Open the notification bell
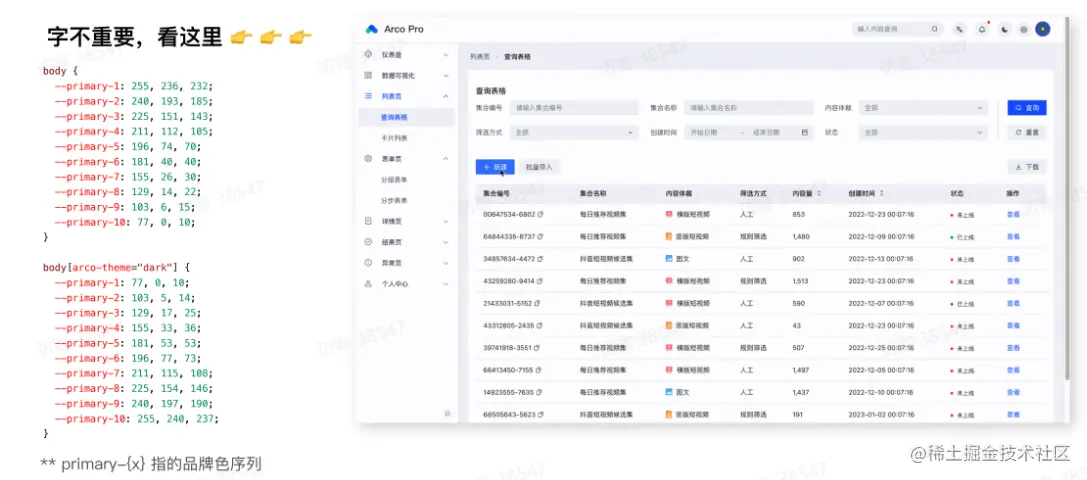The image size is (1087, 480). [x=982, y=29]
